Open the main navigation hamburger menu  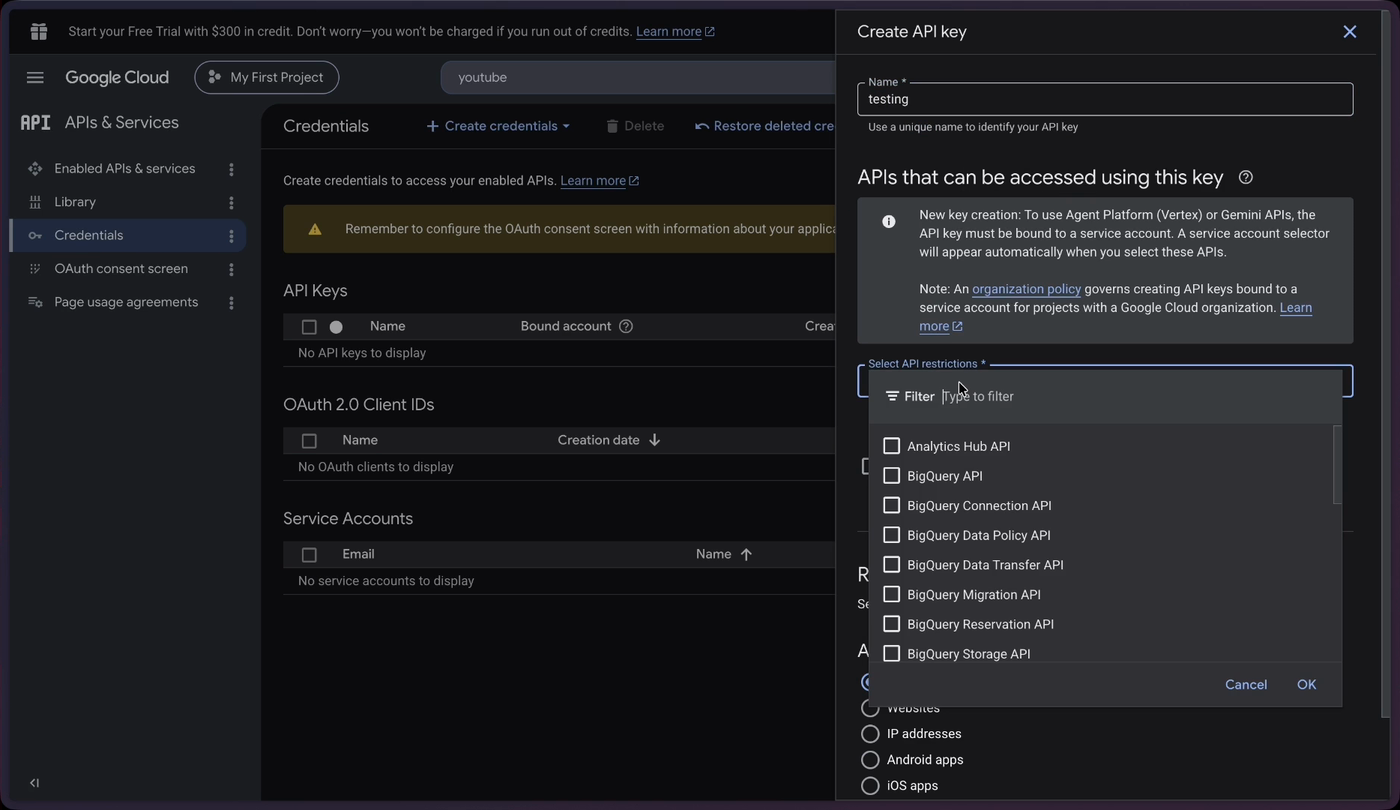tap(35, 77)
